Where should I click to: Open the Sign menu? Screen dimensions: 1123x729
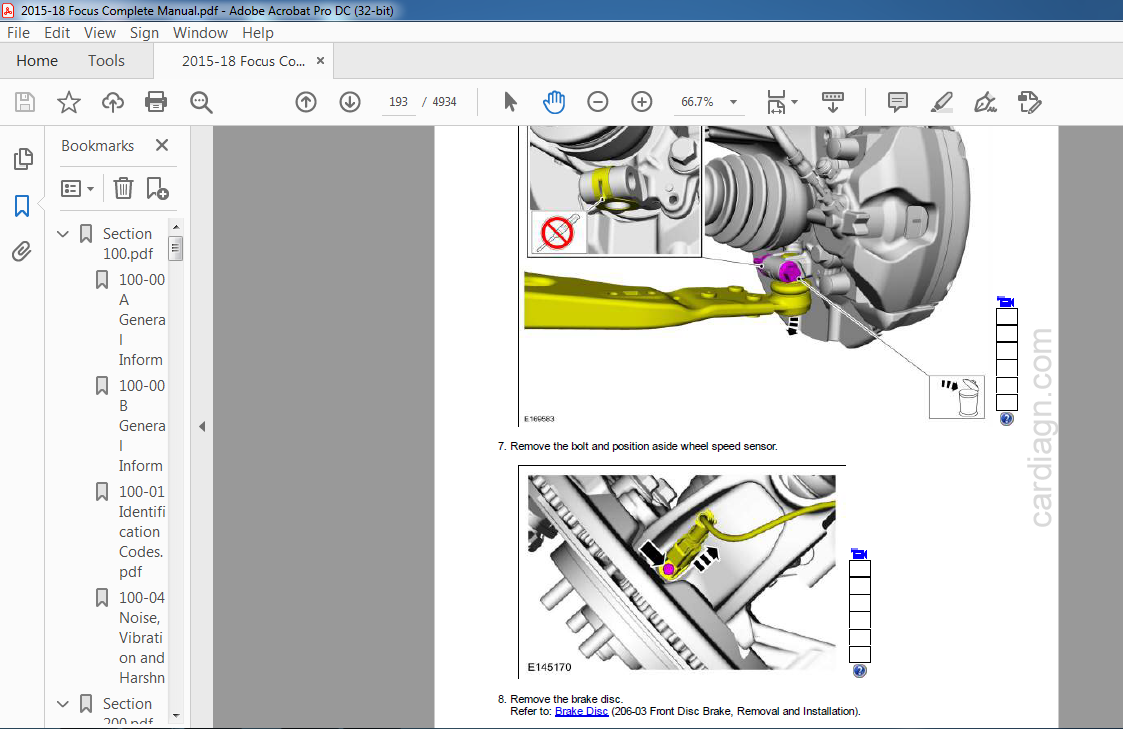coord(144,33)
